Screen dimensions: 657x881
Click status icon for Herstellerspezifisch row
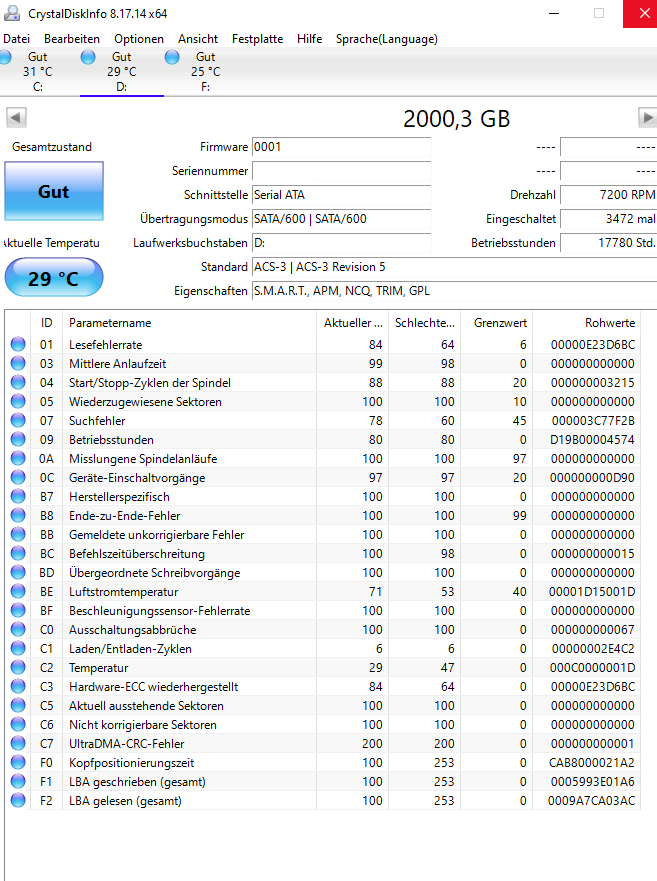point(18,496)
